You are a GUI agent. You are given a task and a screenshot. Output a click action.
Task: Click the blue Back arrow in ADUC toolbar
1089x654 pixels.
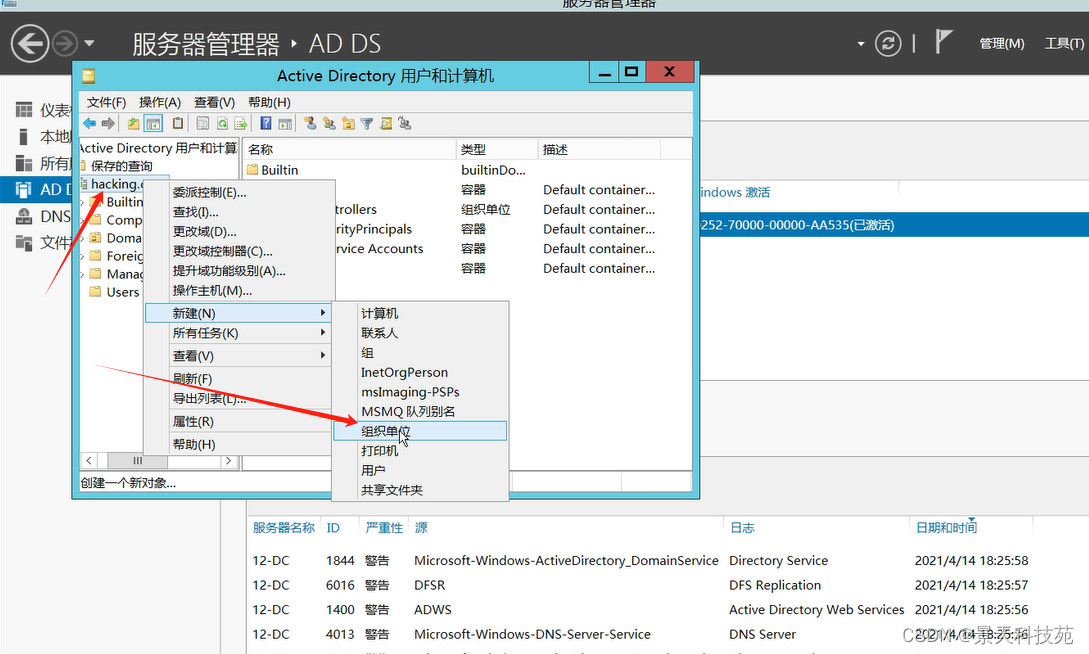pos(89,124)
